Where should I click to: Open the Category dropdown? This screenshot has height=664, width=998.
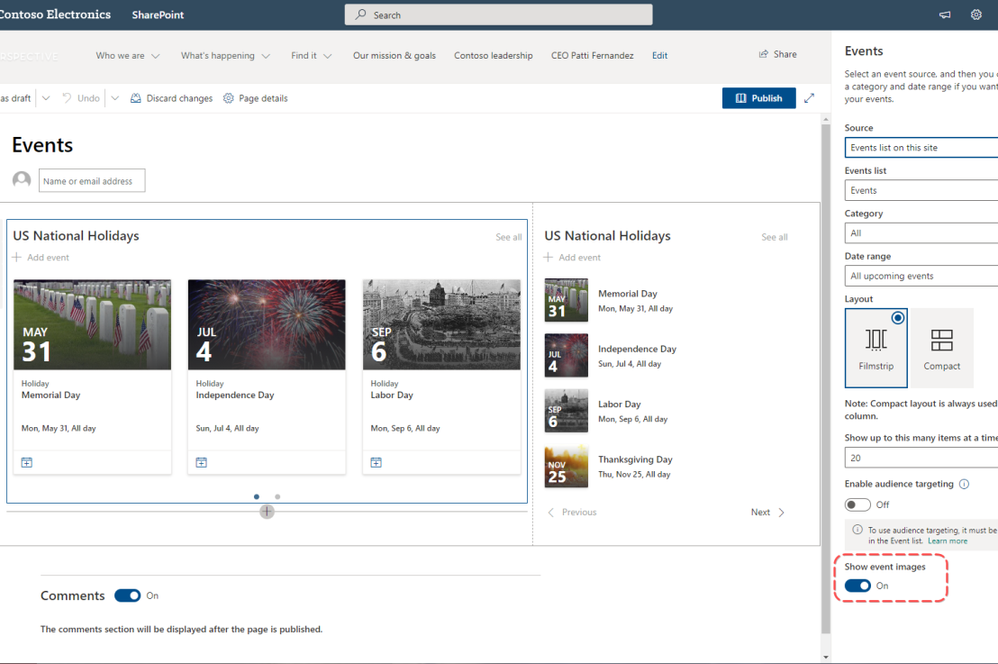[920, 233]
